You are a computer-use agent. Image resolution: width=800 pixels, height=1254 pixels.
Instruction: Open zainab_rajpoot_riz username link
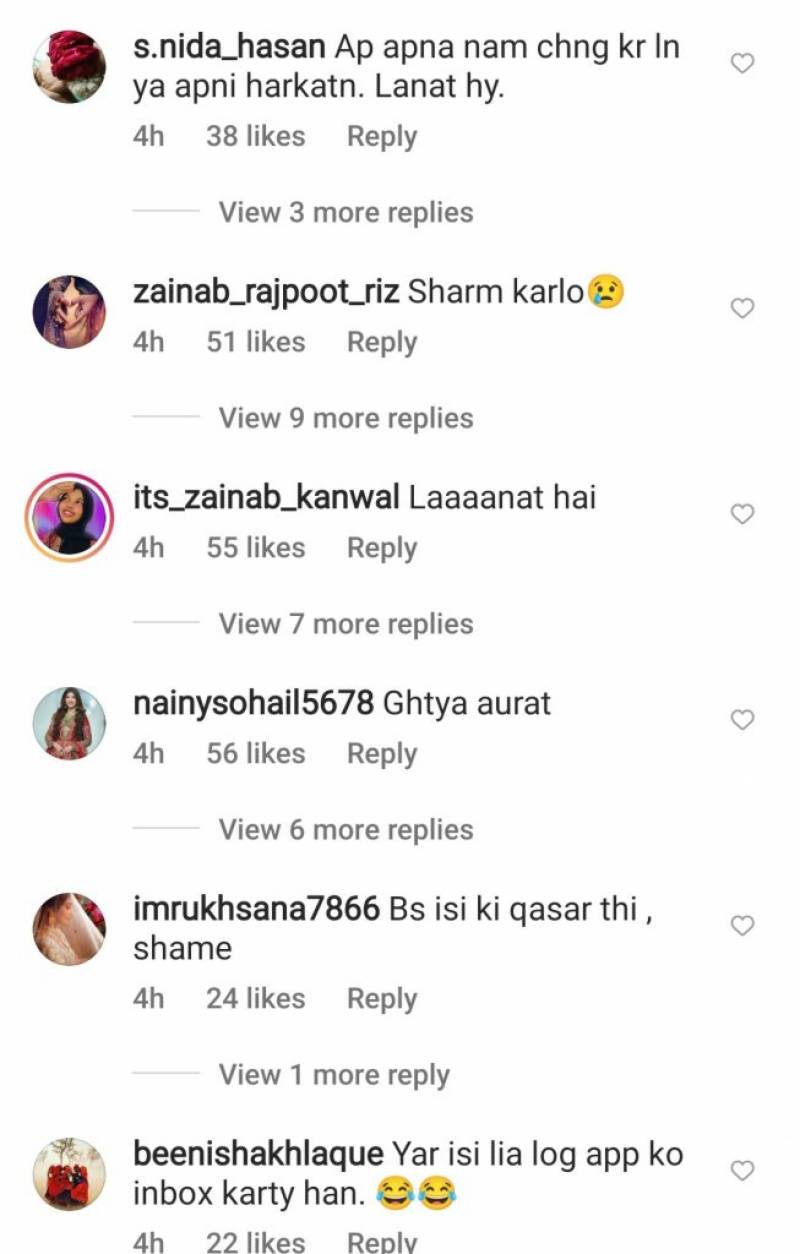(x=266, y=293)
